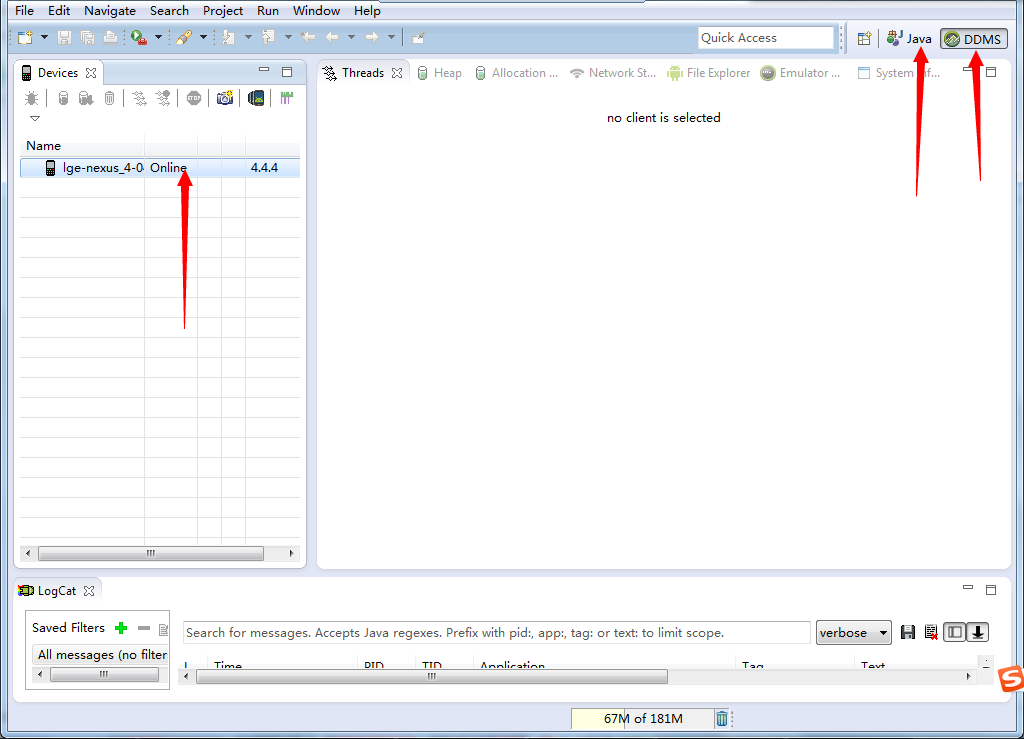Open the Previous Annotation dropdown arrow
This screenshot has width=1024, height=739.
(x=288, y=37)
